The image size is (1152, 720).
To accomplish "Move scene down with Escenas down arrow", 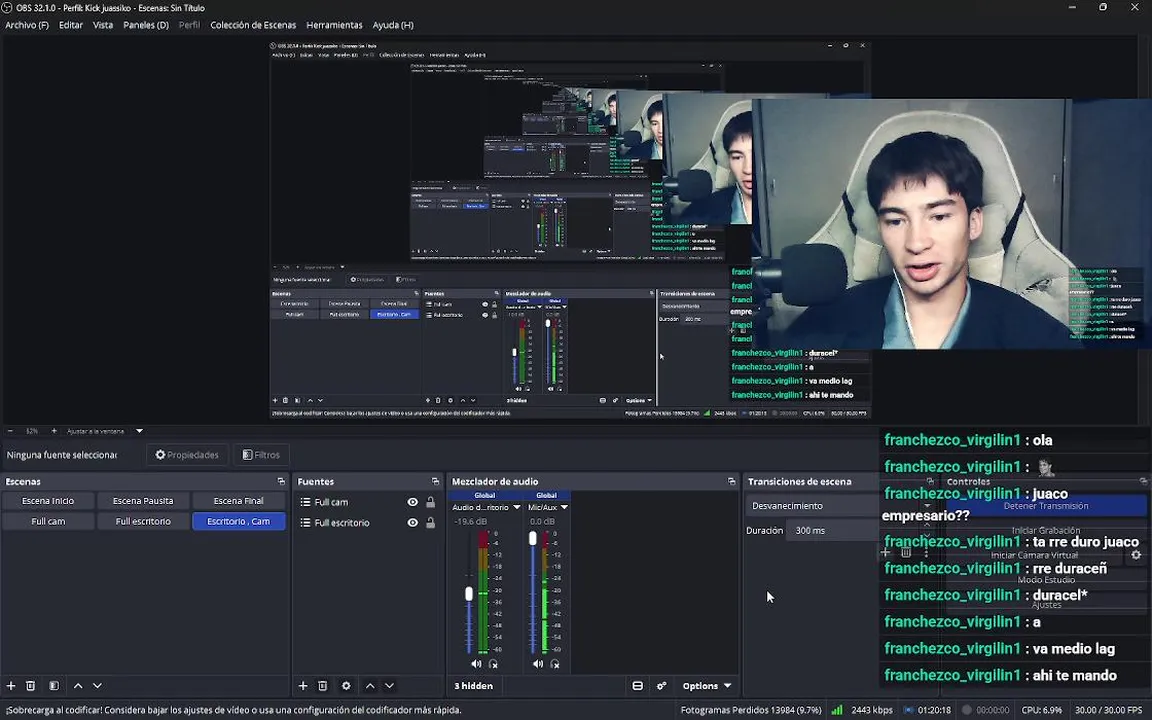I will (97, 685).
